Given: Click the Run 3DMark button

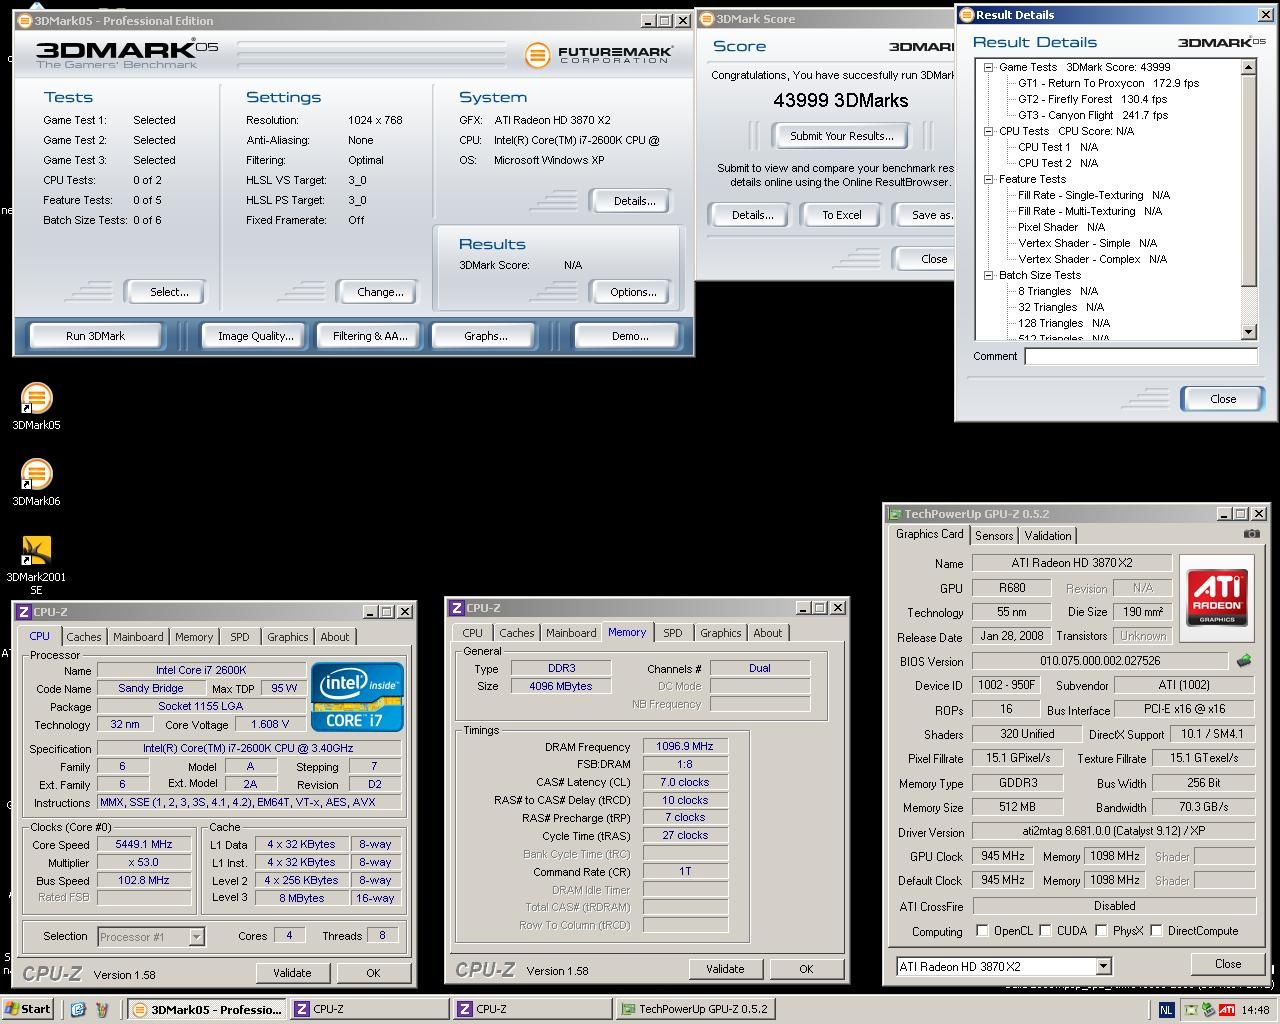Looking at the screenshot, I should coord(95,336).
